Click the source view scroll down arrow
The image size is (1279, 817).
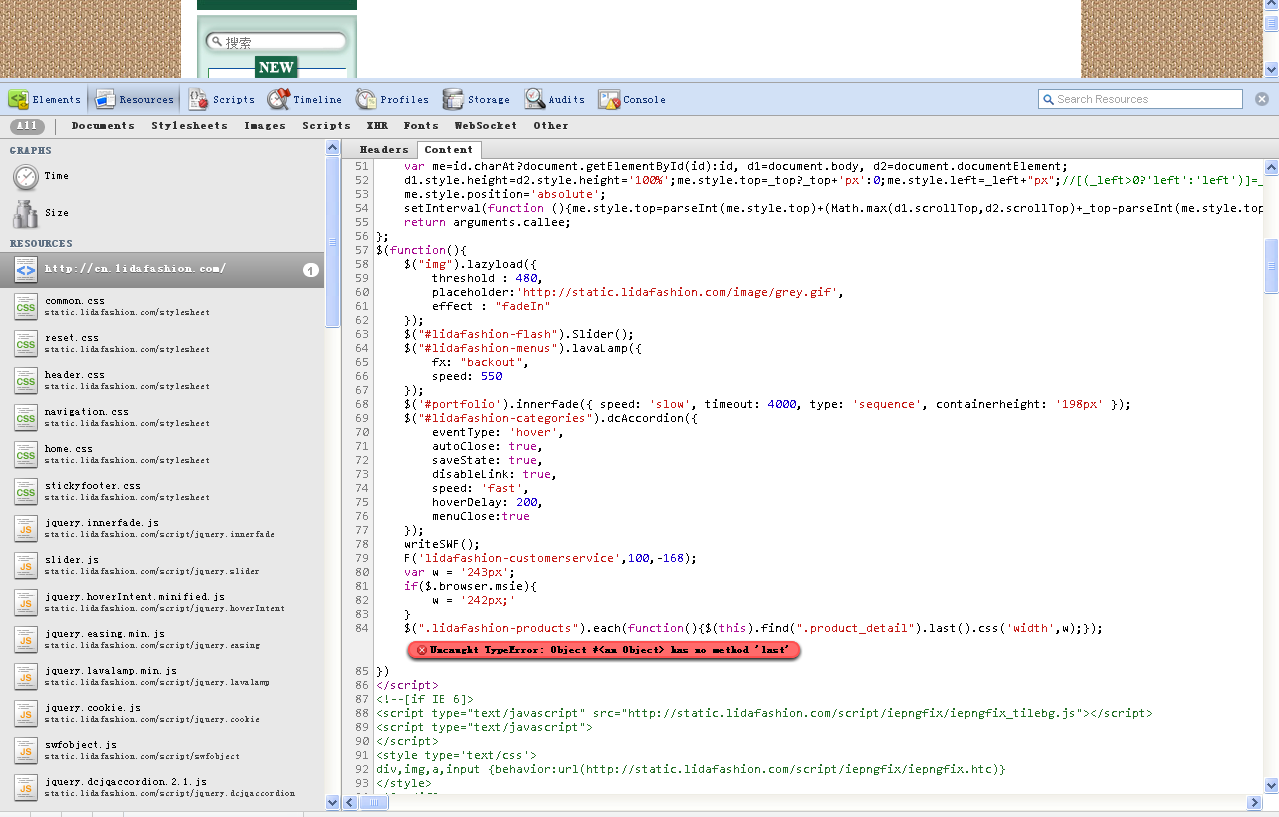click(x=1271, y=786)
